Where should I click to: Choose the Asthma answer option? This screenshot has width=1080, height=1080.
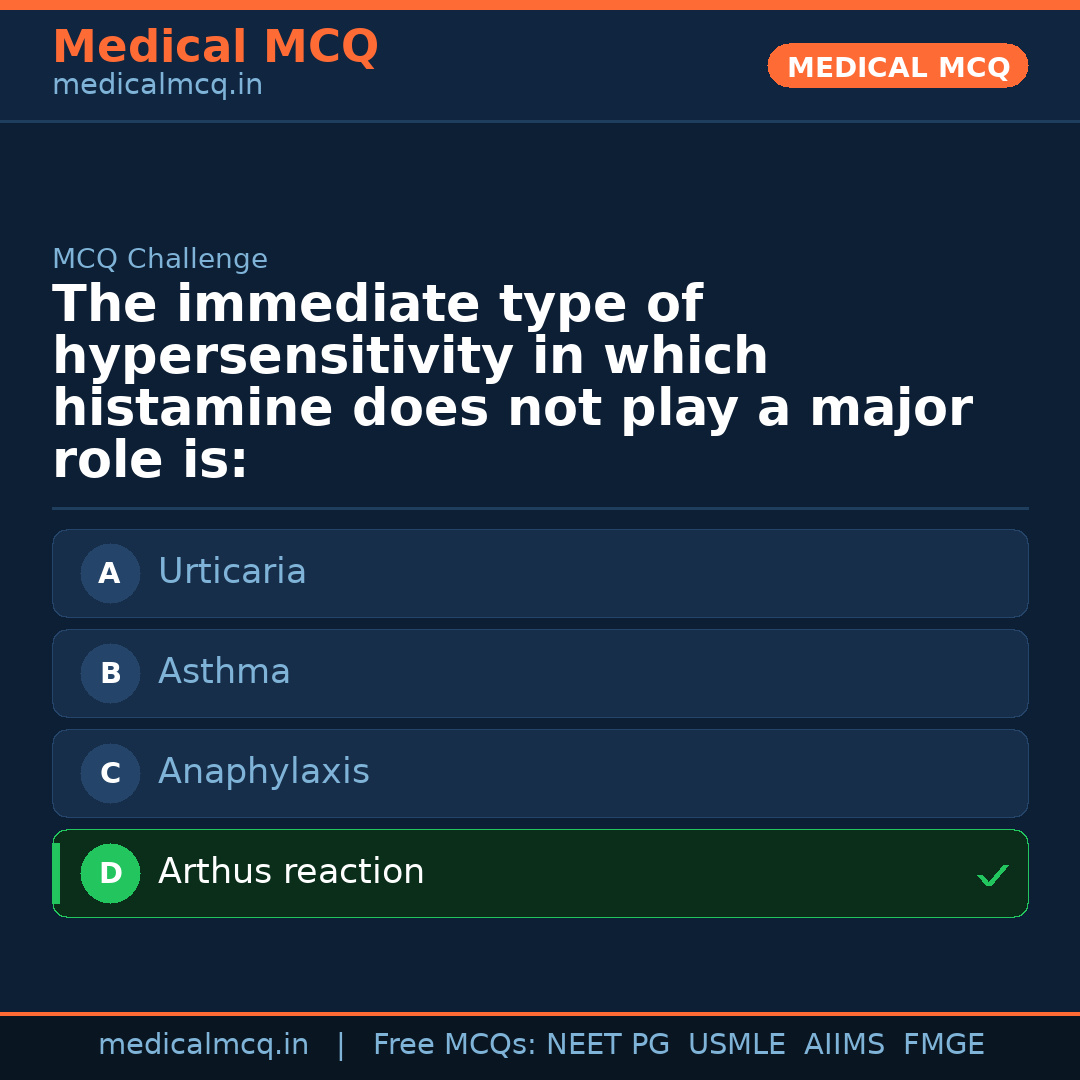pos(224,672)
